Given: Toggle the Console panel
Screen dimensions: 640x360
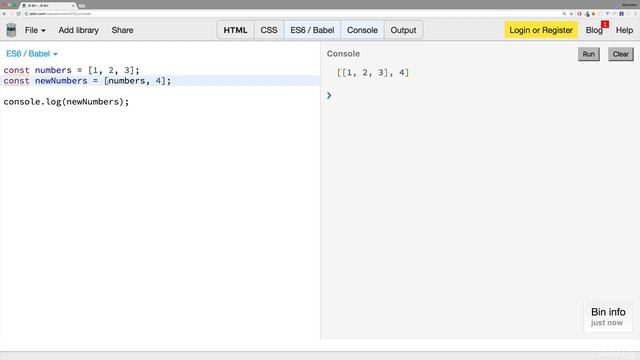Looking at the screenshot, I should coord(362,30).
